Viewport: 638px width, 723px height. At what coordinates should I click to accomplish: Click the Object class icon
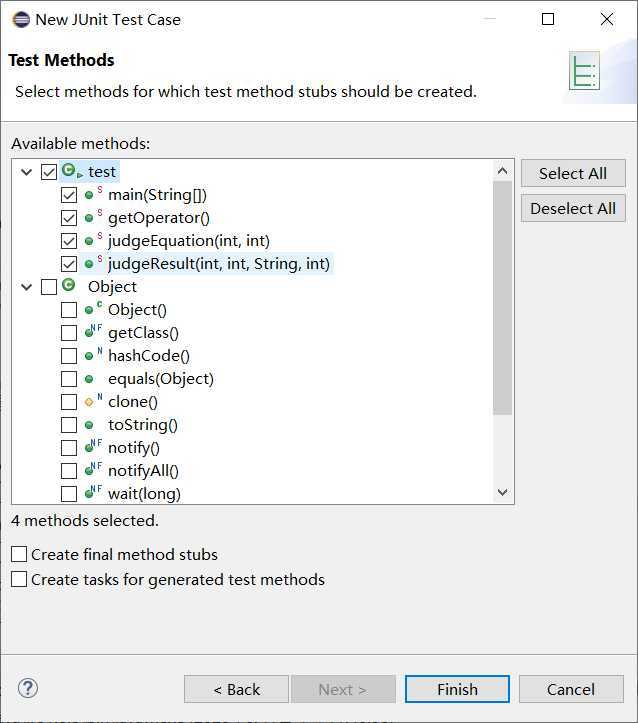69,286
